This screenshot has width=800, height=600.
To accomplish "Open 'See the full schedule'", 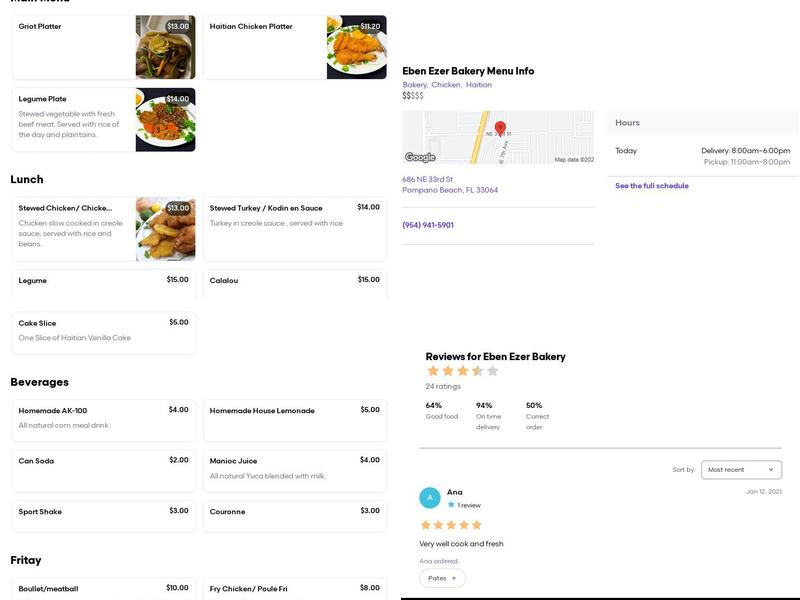I will [x=651, y=185].
